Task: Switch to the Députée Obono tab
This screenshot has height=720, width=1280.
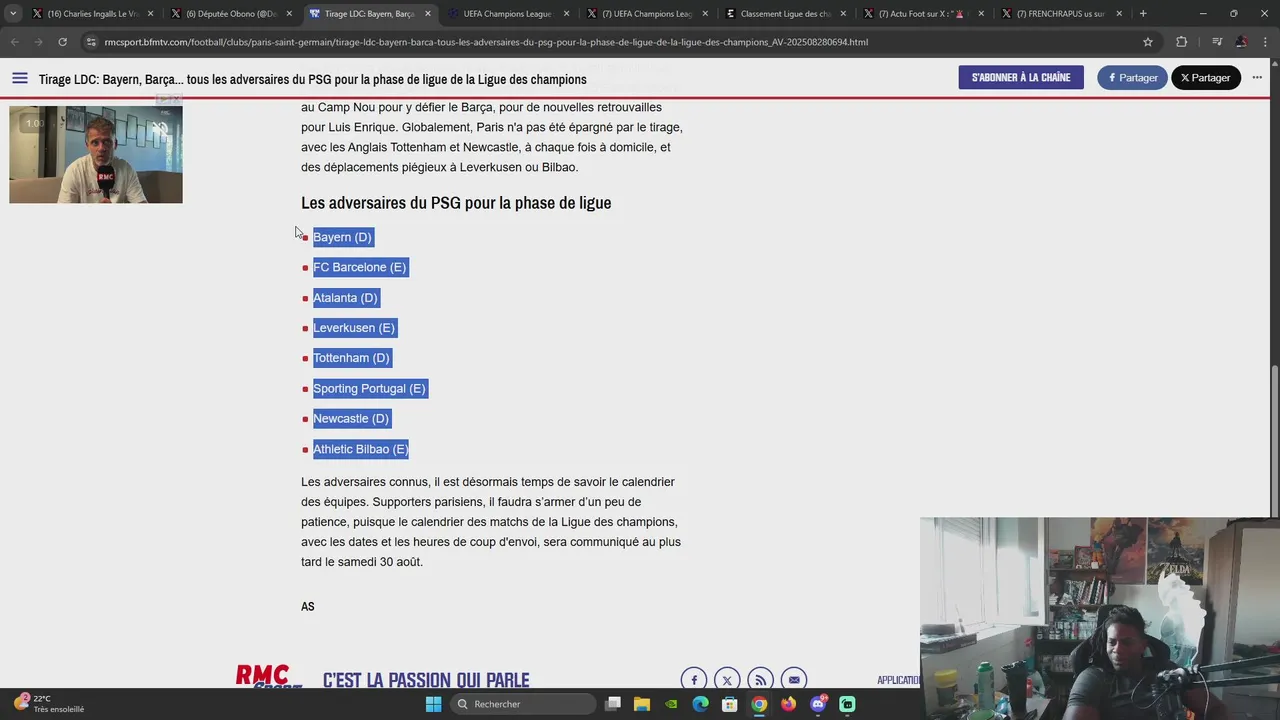Action: pyautogui.click(x=229, y=14)
